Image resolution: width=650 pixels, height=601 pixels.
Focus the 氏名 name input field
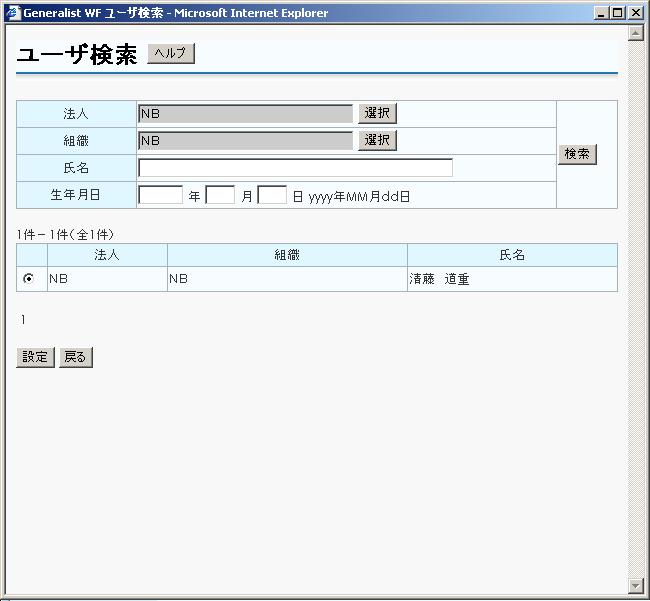tap(295, 168)
